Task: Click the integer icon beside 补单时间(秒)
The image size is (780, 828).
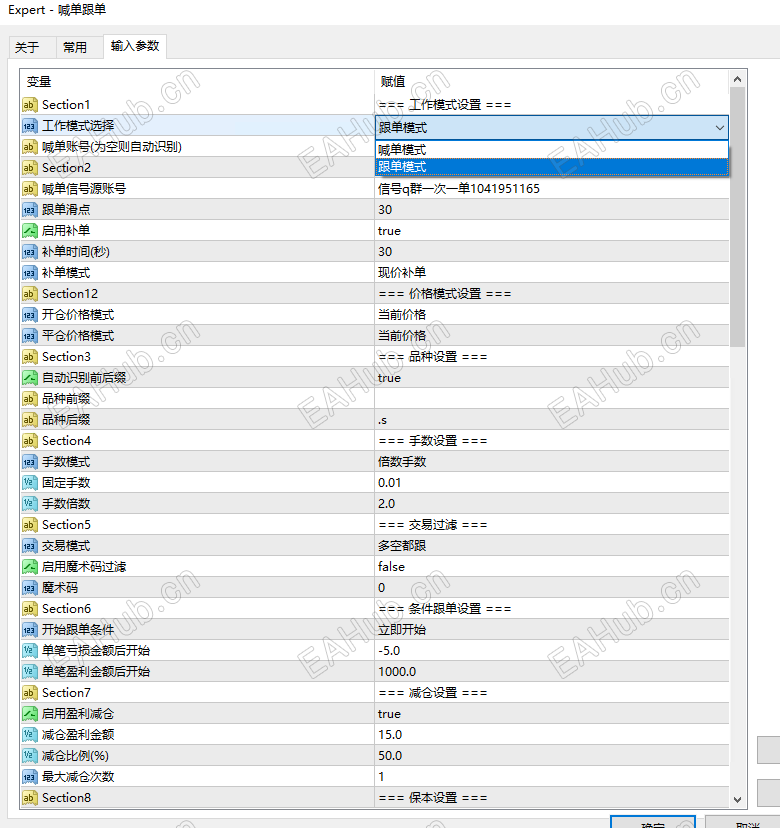Action: tap(30, 252)
